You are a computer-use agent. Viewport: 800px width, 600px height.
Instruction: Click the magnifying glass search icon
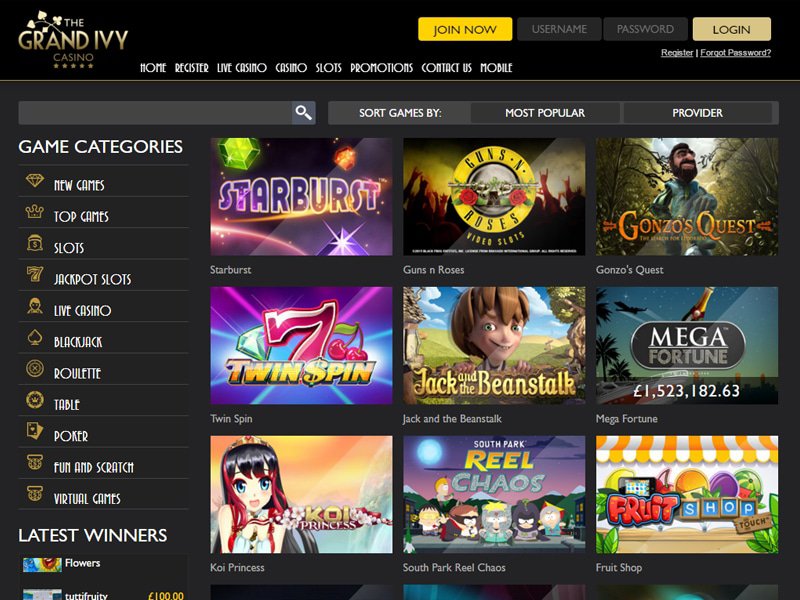coord(304,113)
